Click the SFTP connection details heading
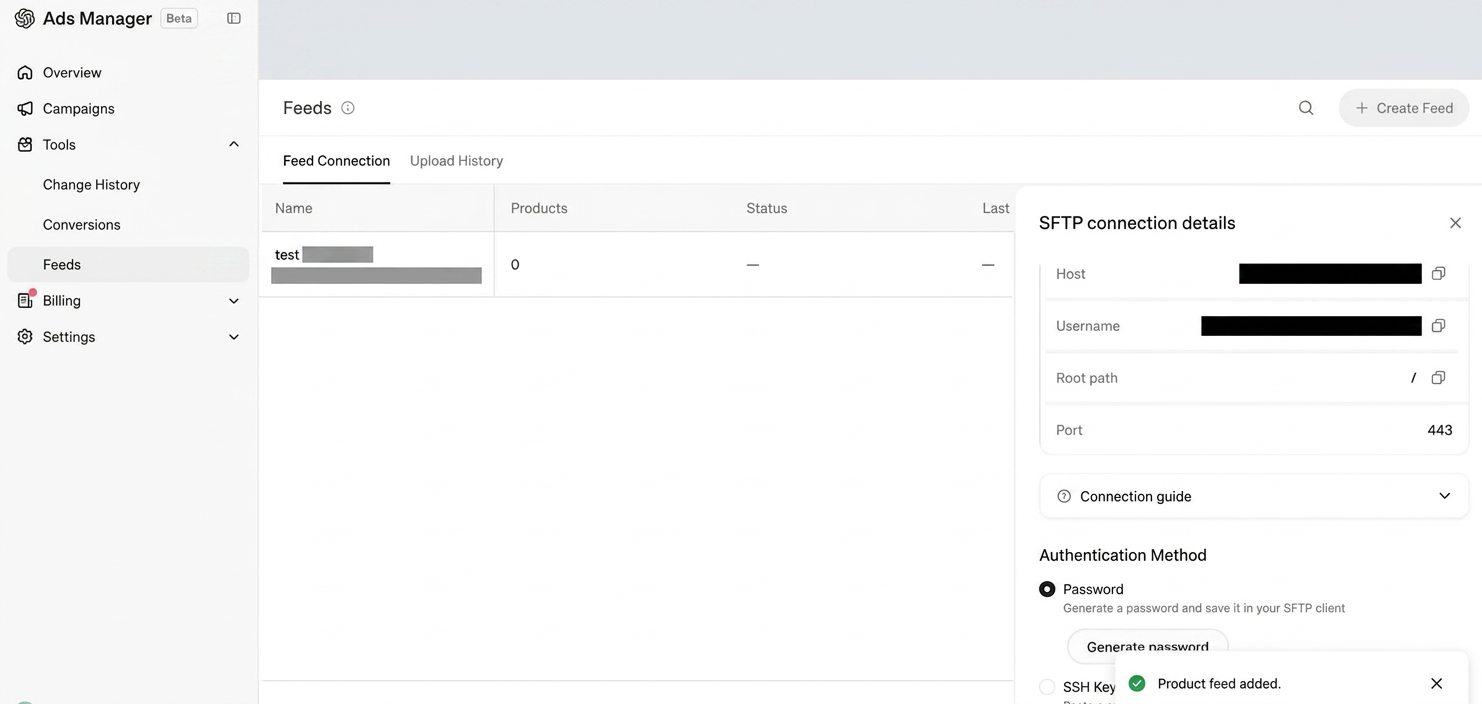1482x704 pixels. tap(1137, 223)
